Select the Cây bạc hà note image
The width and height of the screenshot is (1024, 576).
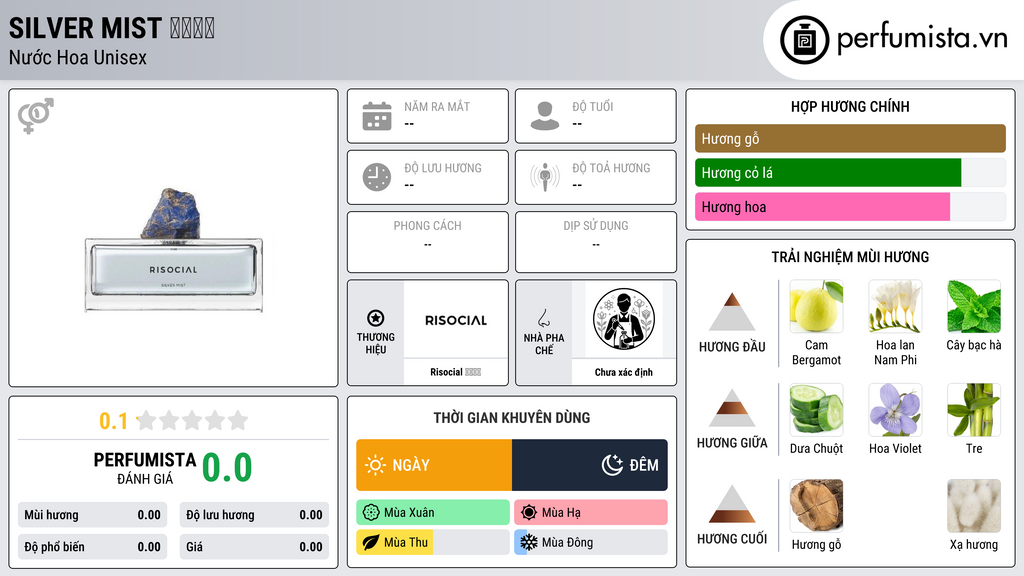pyautogui.click(x=974, y=306)
